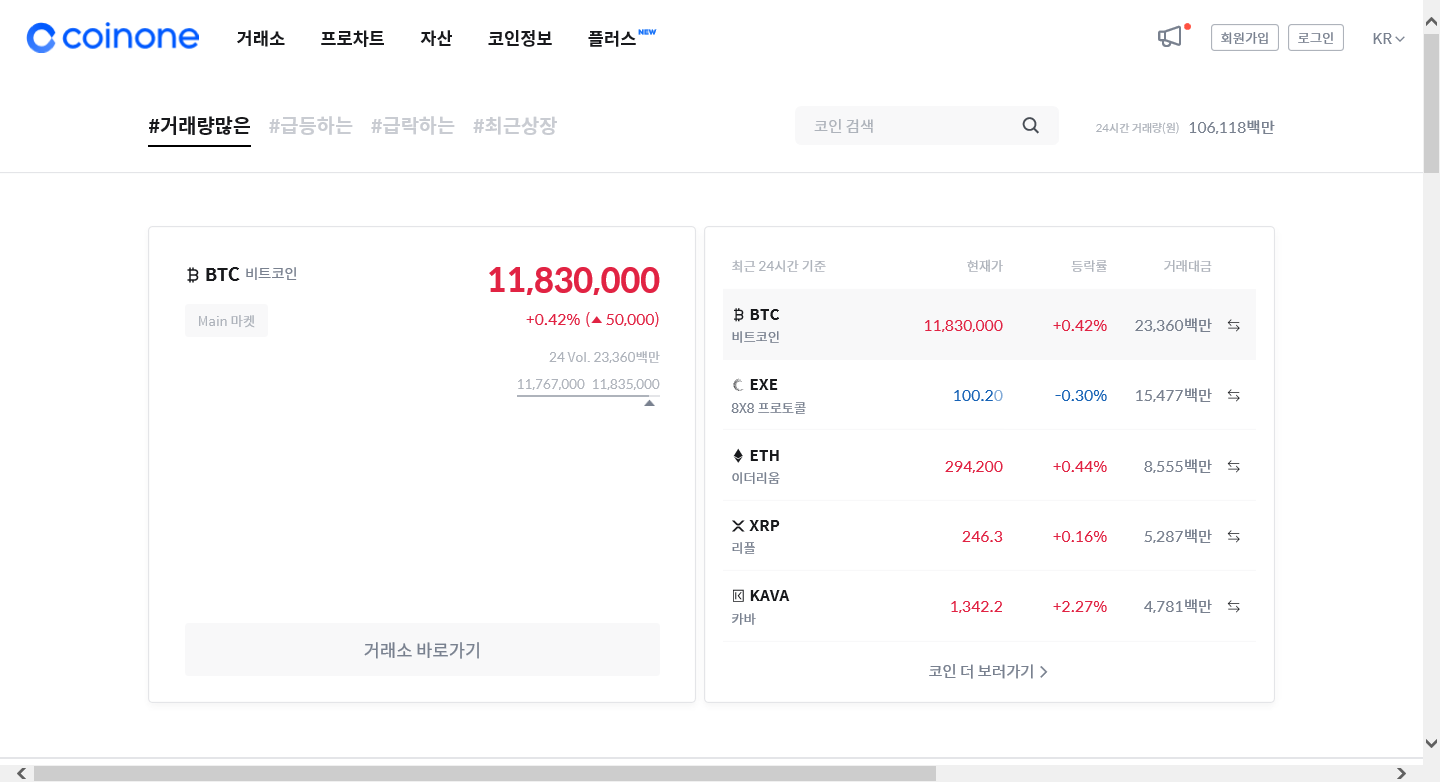Image resolution: width=1440 pixels, height=782 pixels.
Task: Click the swap arrows icon in EXE row
Action: pyautogui.click(x=1234, y=395)
